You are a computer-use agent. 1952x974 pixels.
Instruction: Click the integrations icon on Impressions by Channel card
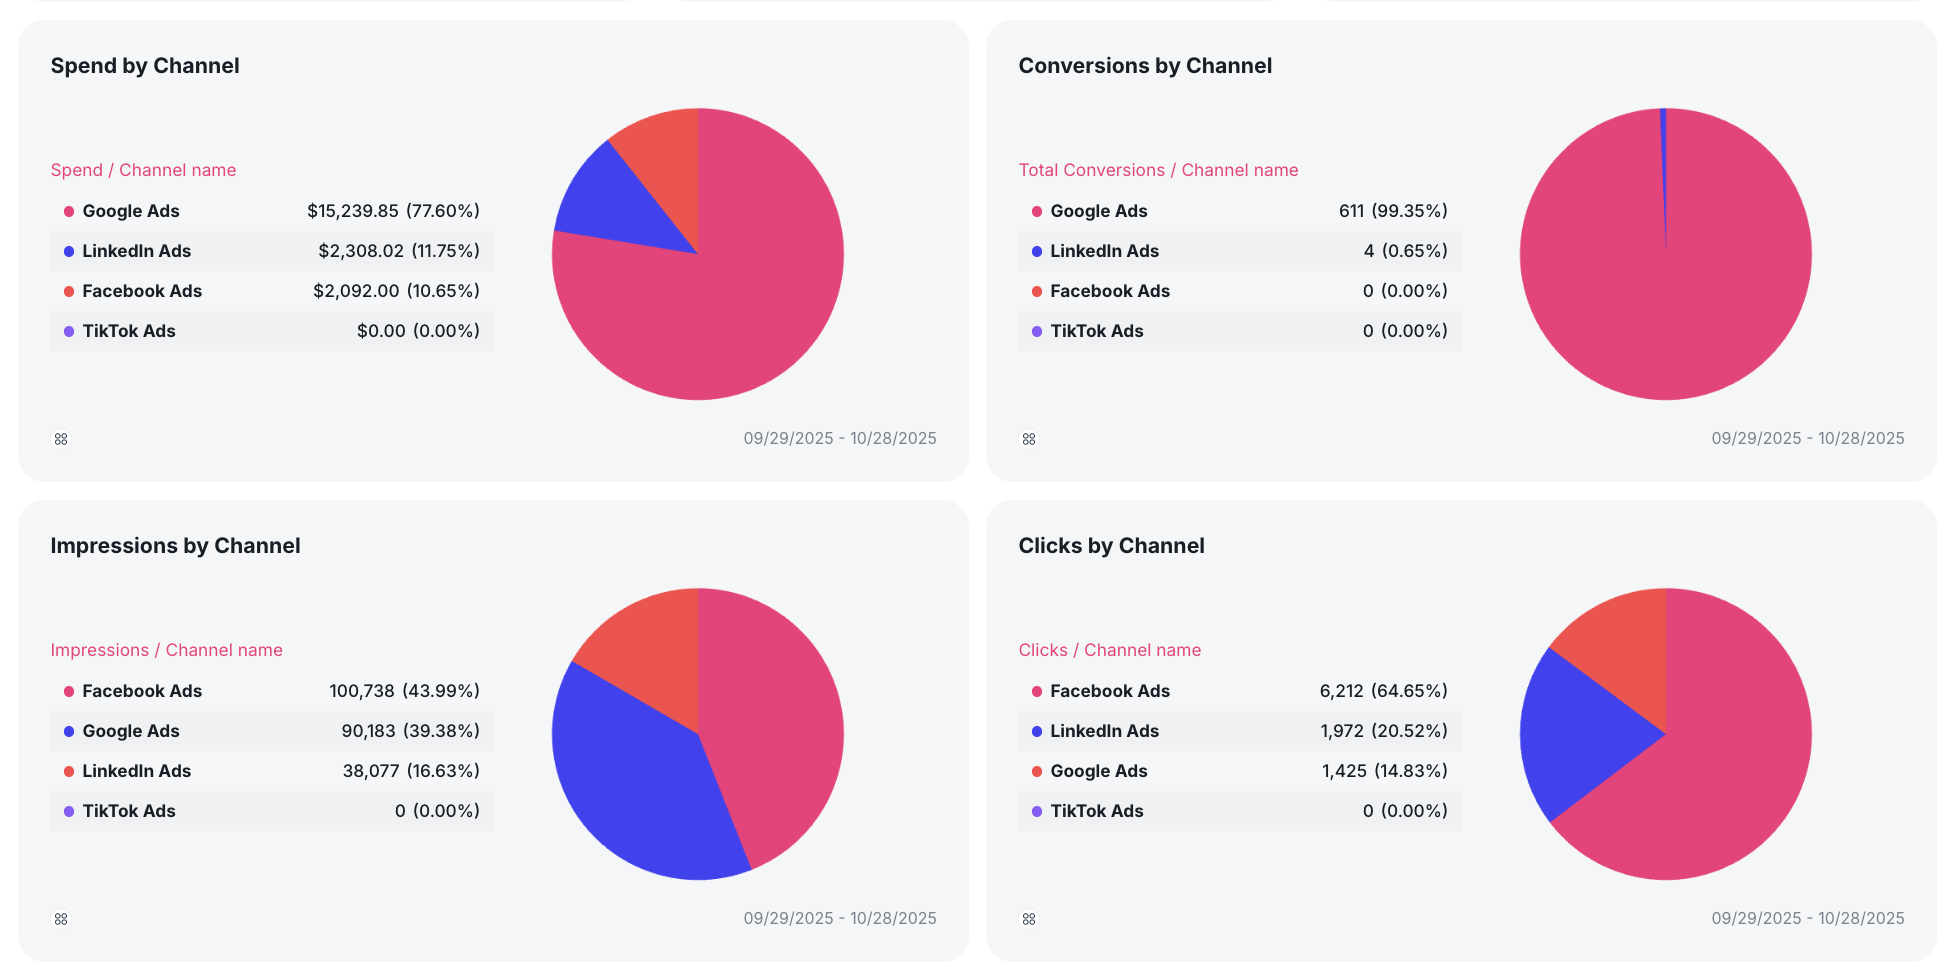pyautogui.click(x=61, y=918)
